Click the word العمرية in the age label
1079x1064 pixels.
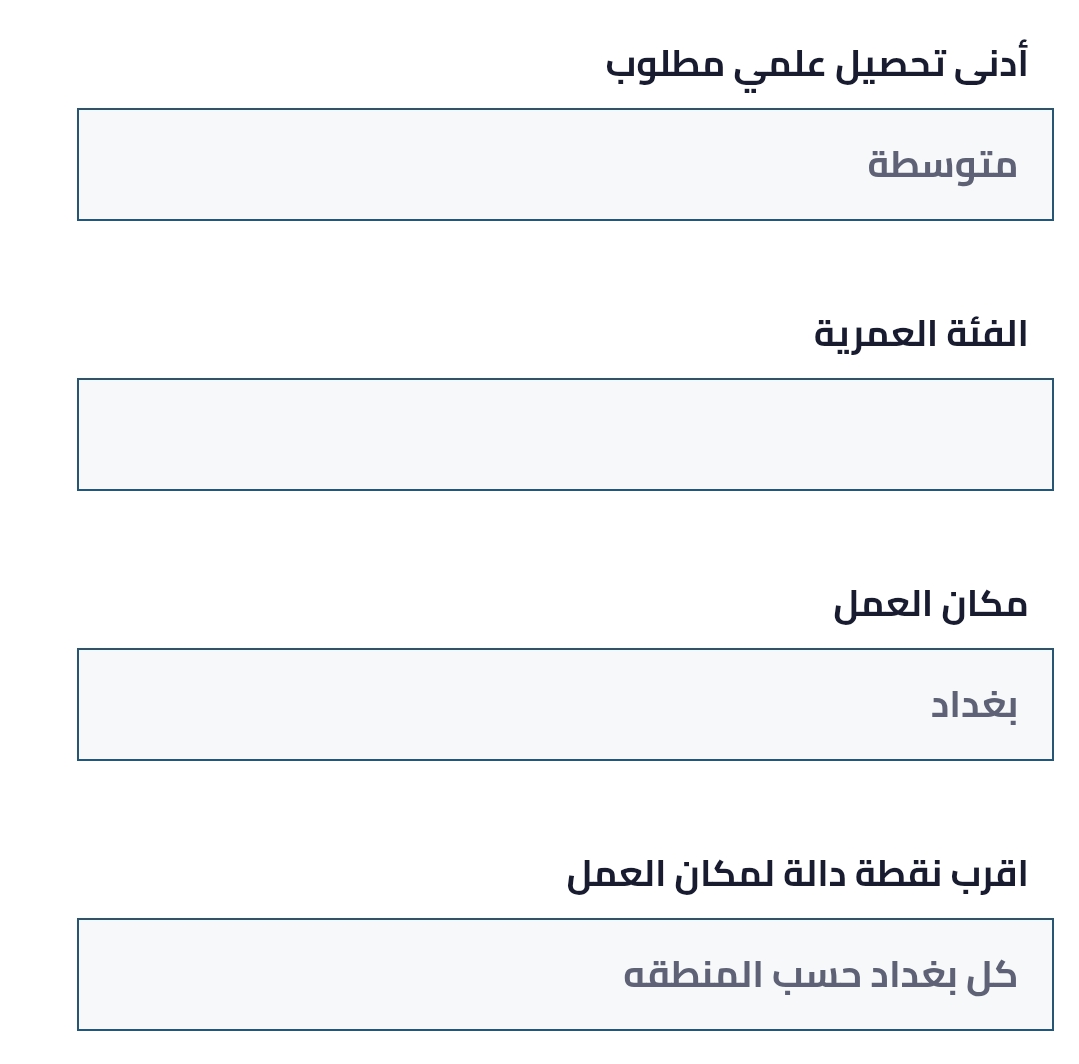click(x=862, y=334)
